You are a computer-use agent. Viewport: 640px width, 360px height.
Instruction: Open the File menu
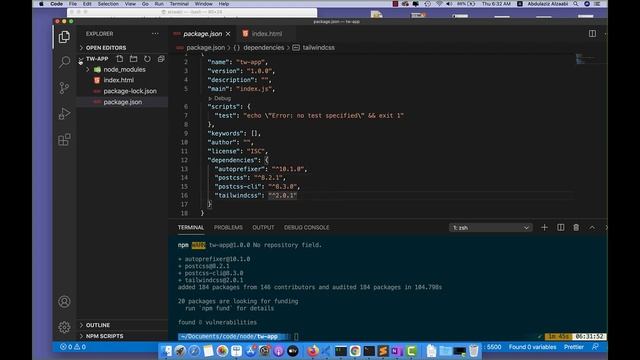[x=73, y=4]
